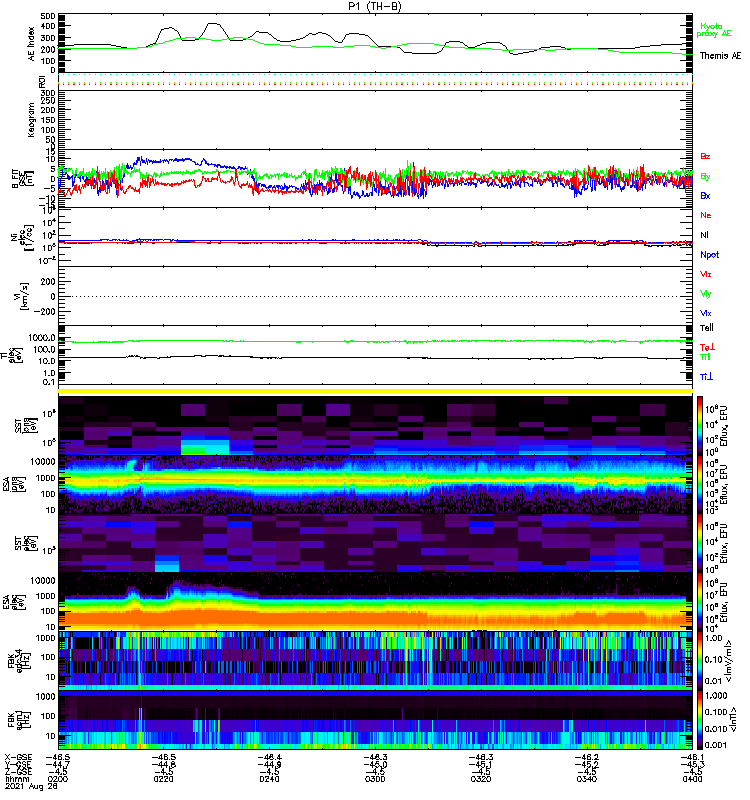Select the green "By" legend label
750x800 pixels.
(x=705, y=177)
